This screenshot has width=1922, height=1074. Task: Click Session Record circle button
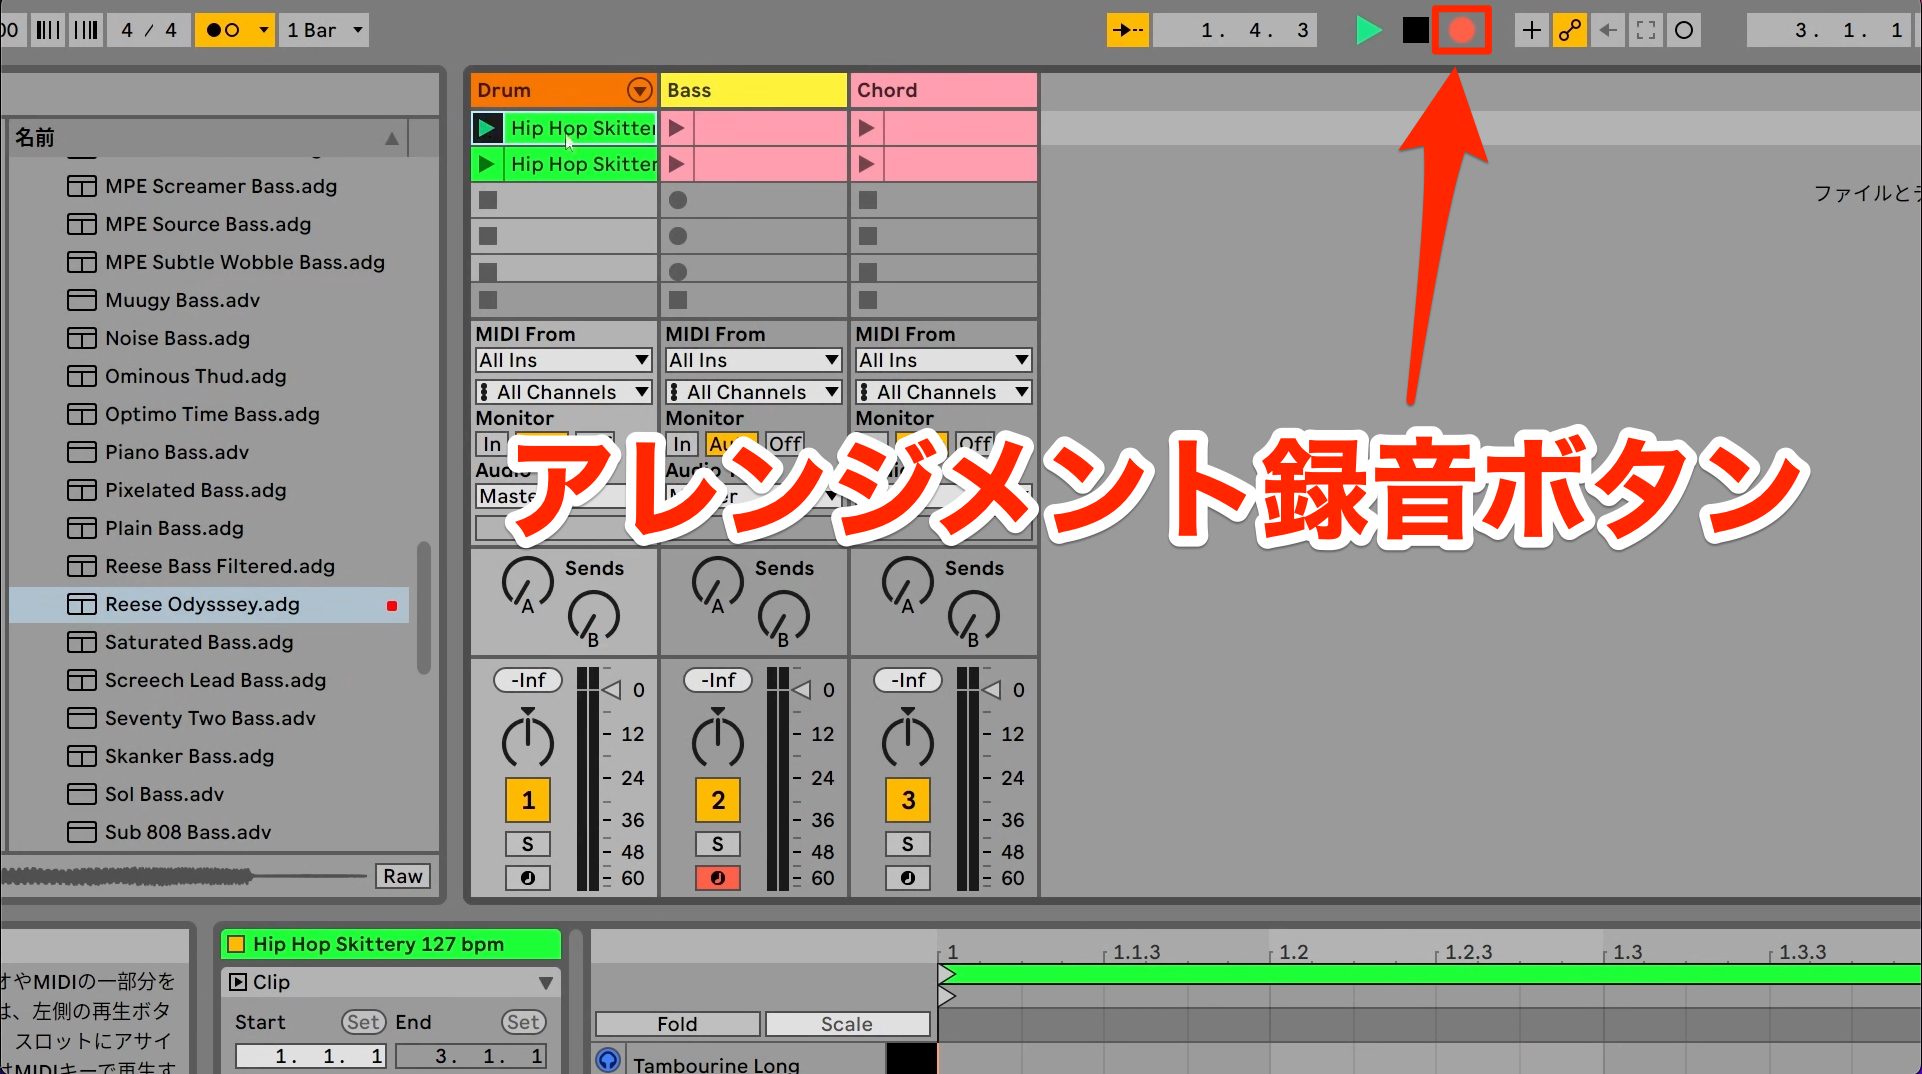pyautogui.click(x=1684, y=30)
